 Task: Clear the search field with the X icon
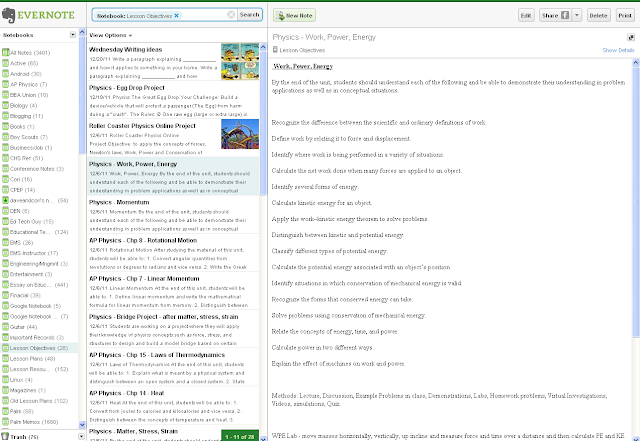pyautogui.click(x=231, y=15)
